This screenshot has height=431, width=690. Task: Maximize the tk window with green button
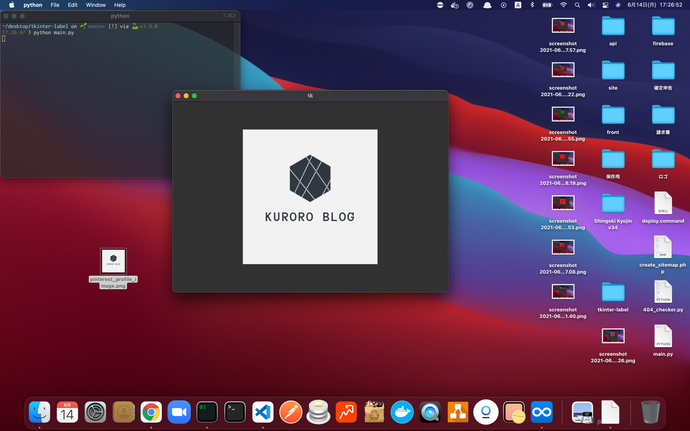click(x=195, y=96)
